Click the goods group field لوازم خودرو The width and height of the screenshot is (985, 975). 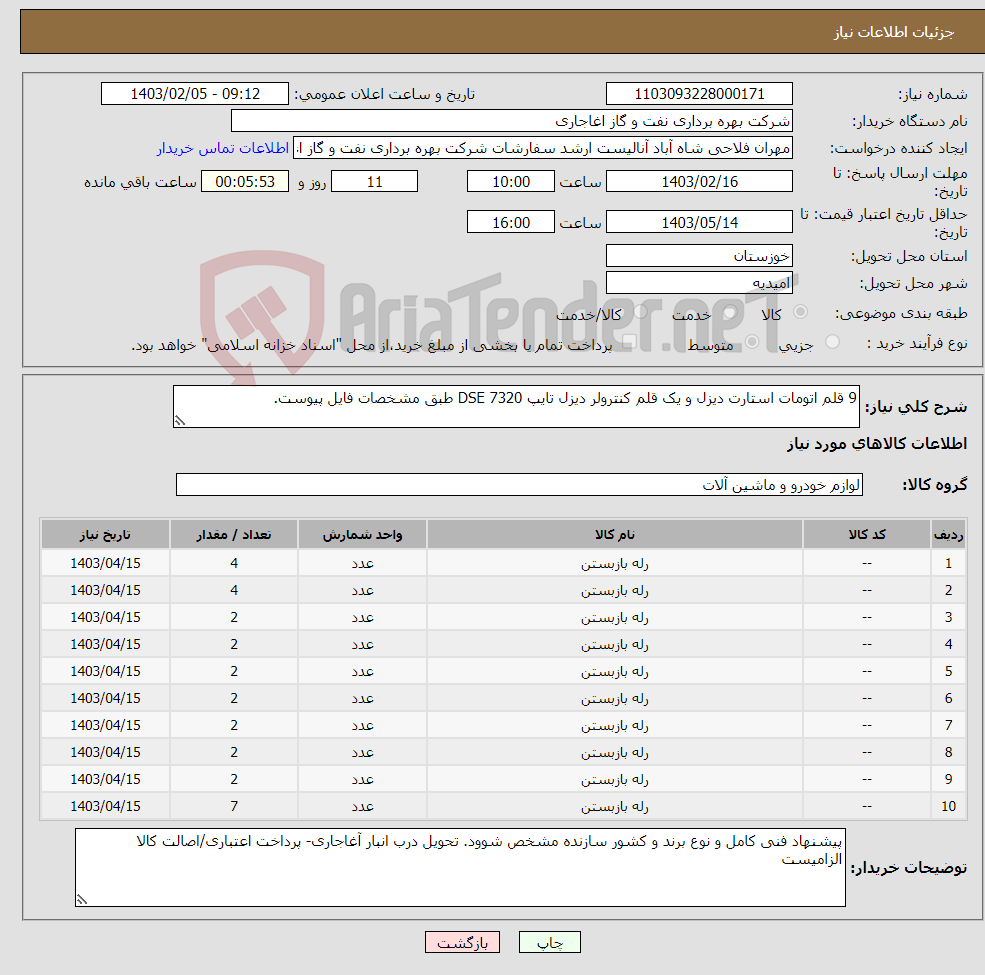(x=519, y=484)
